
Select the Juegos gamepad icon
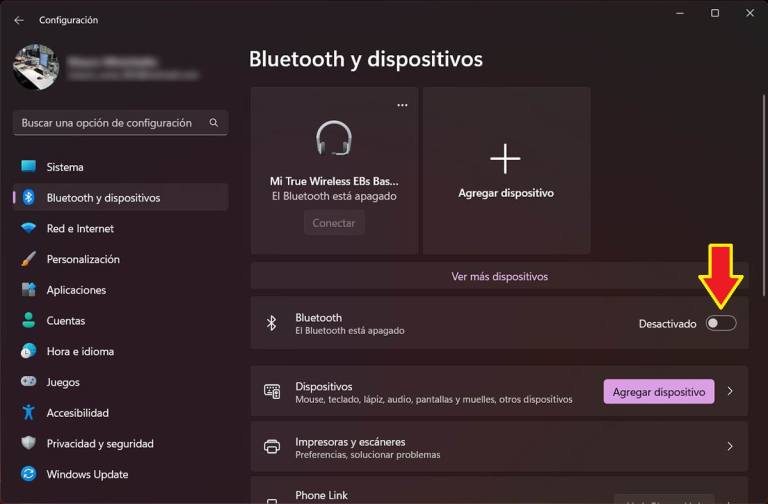(x=28, y=382)
